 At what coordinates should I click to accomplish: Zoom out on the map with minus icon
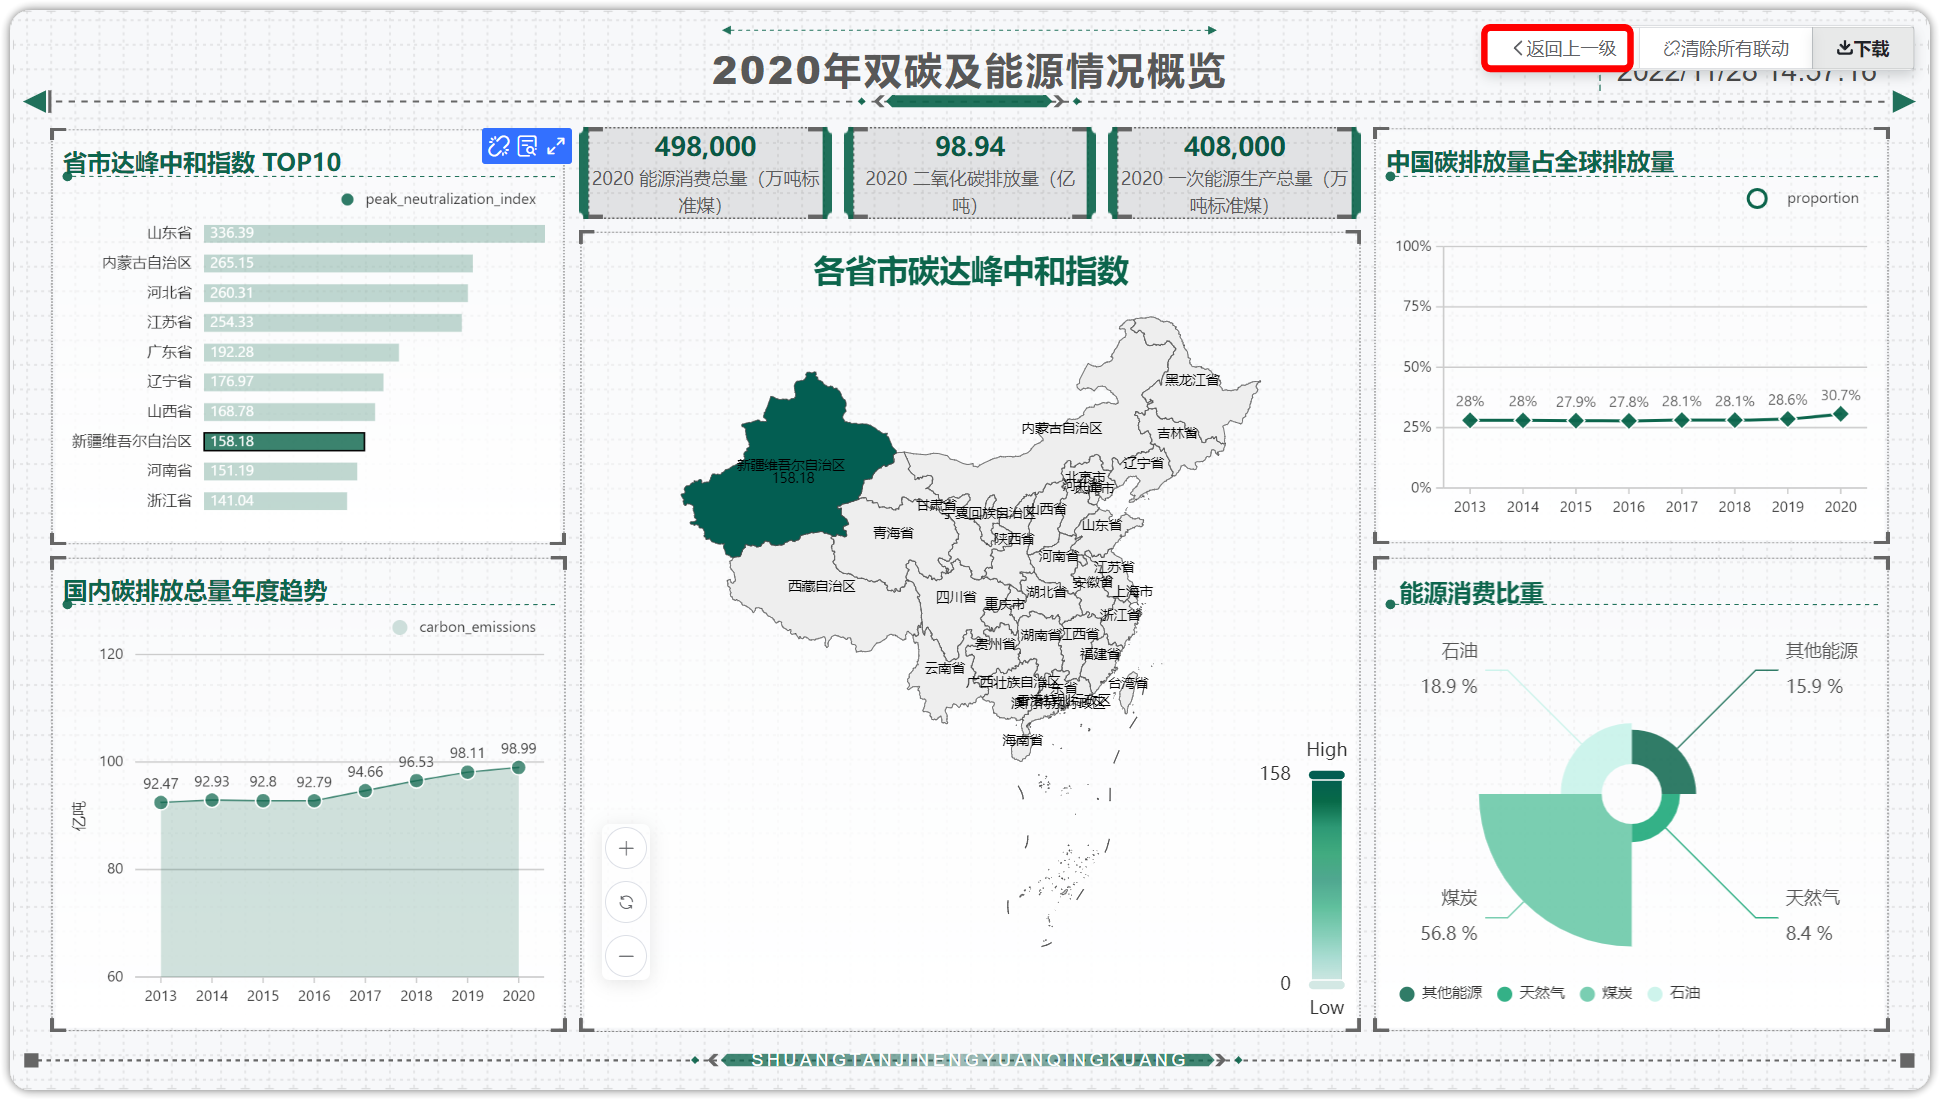pyautogui.click(x=625, y=956)
